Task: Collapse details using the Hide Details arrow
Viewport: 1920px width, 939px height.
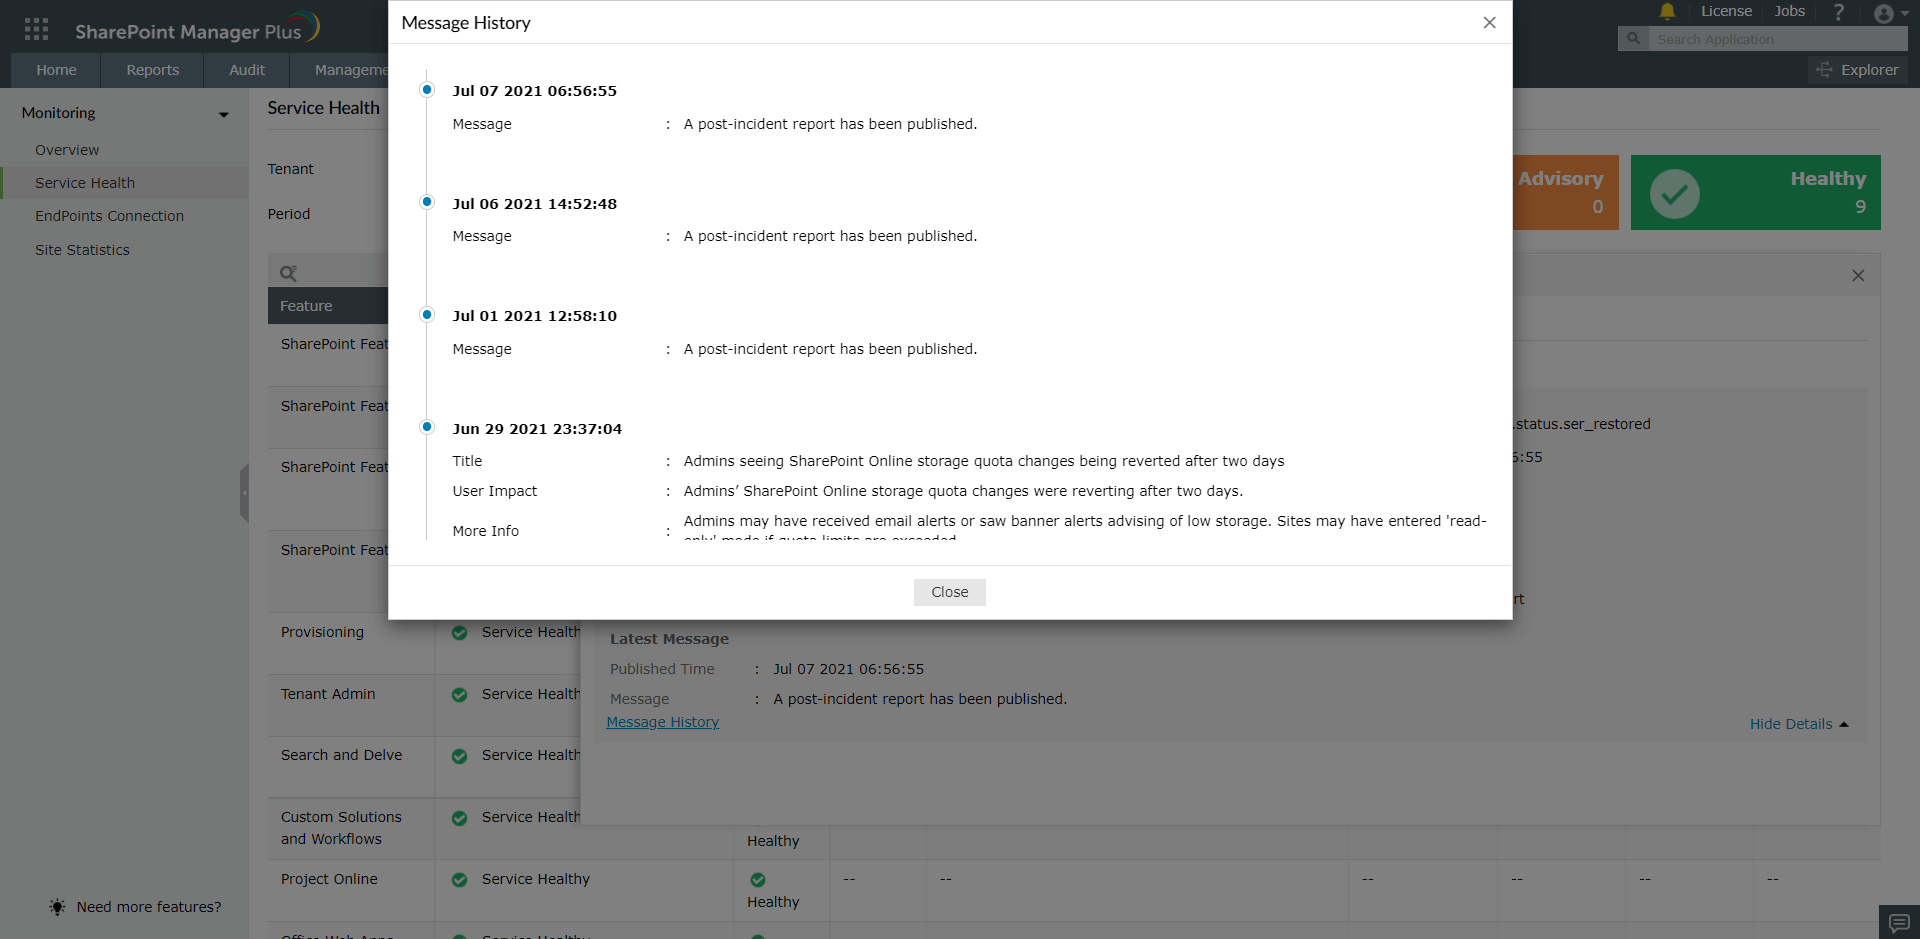Action: coord(1845,724)
